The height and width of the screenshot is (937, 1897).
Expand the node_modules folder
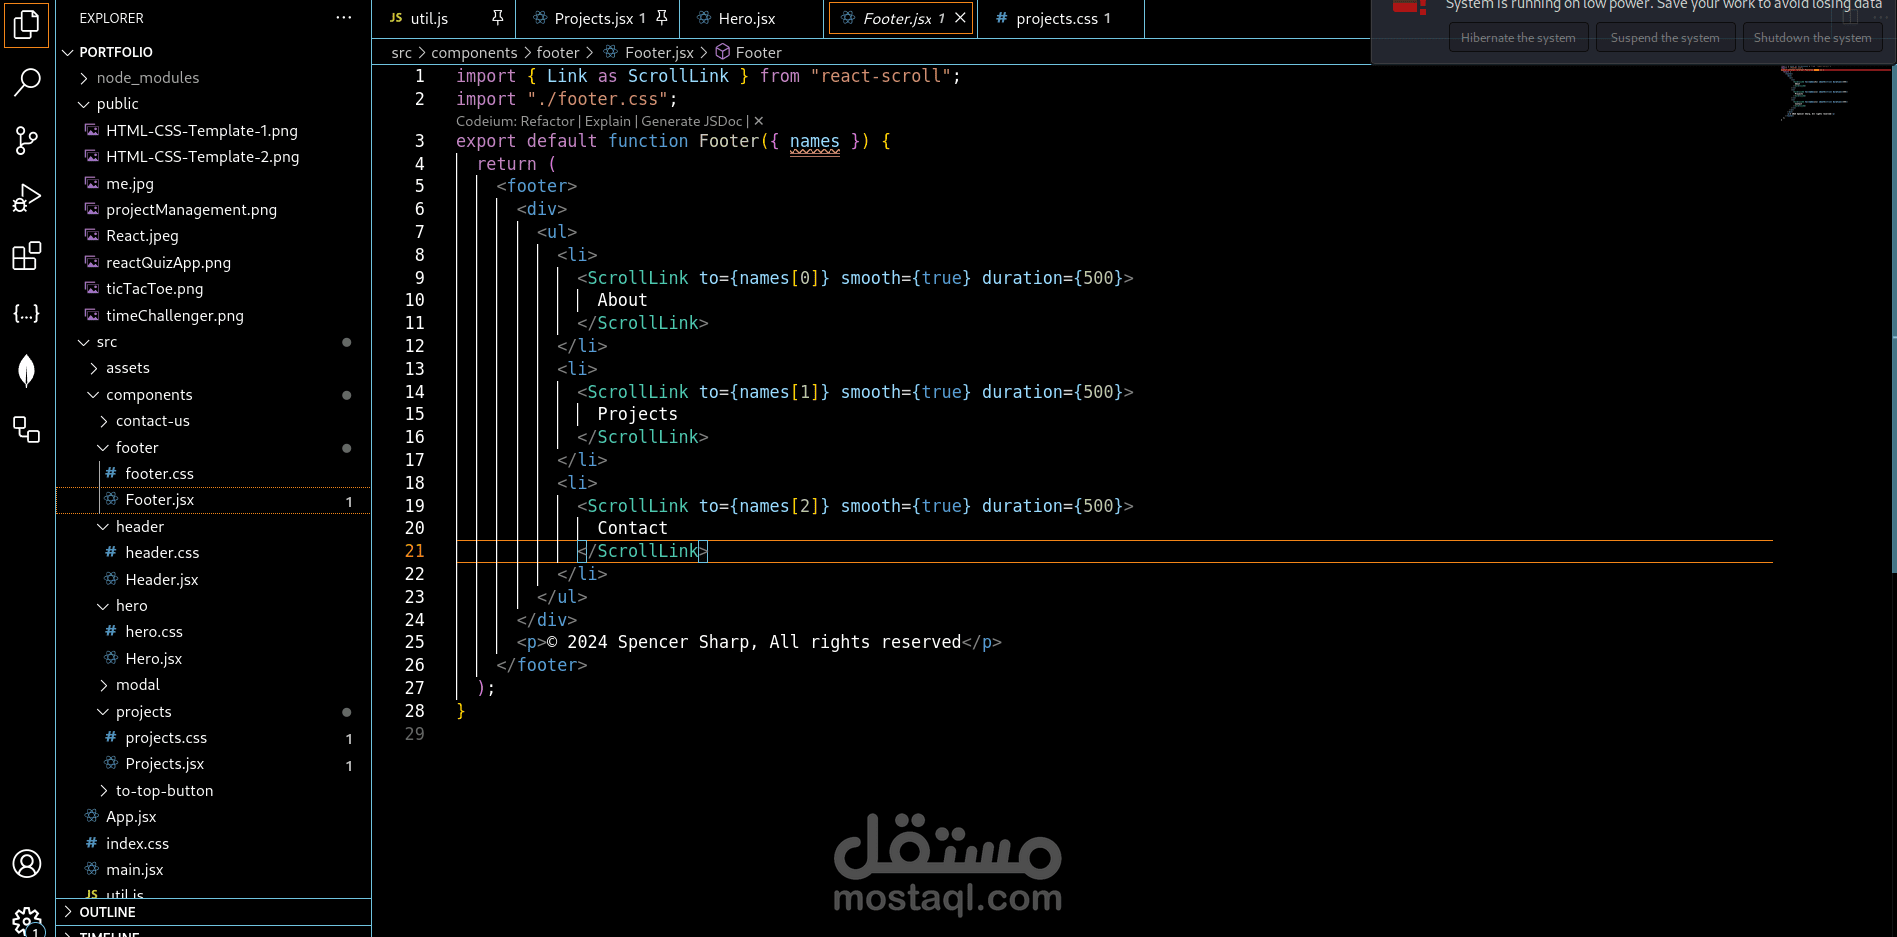213,78
